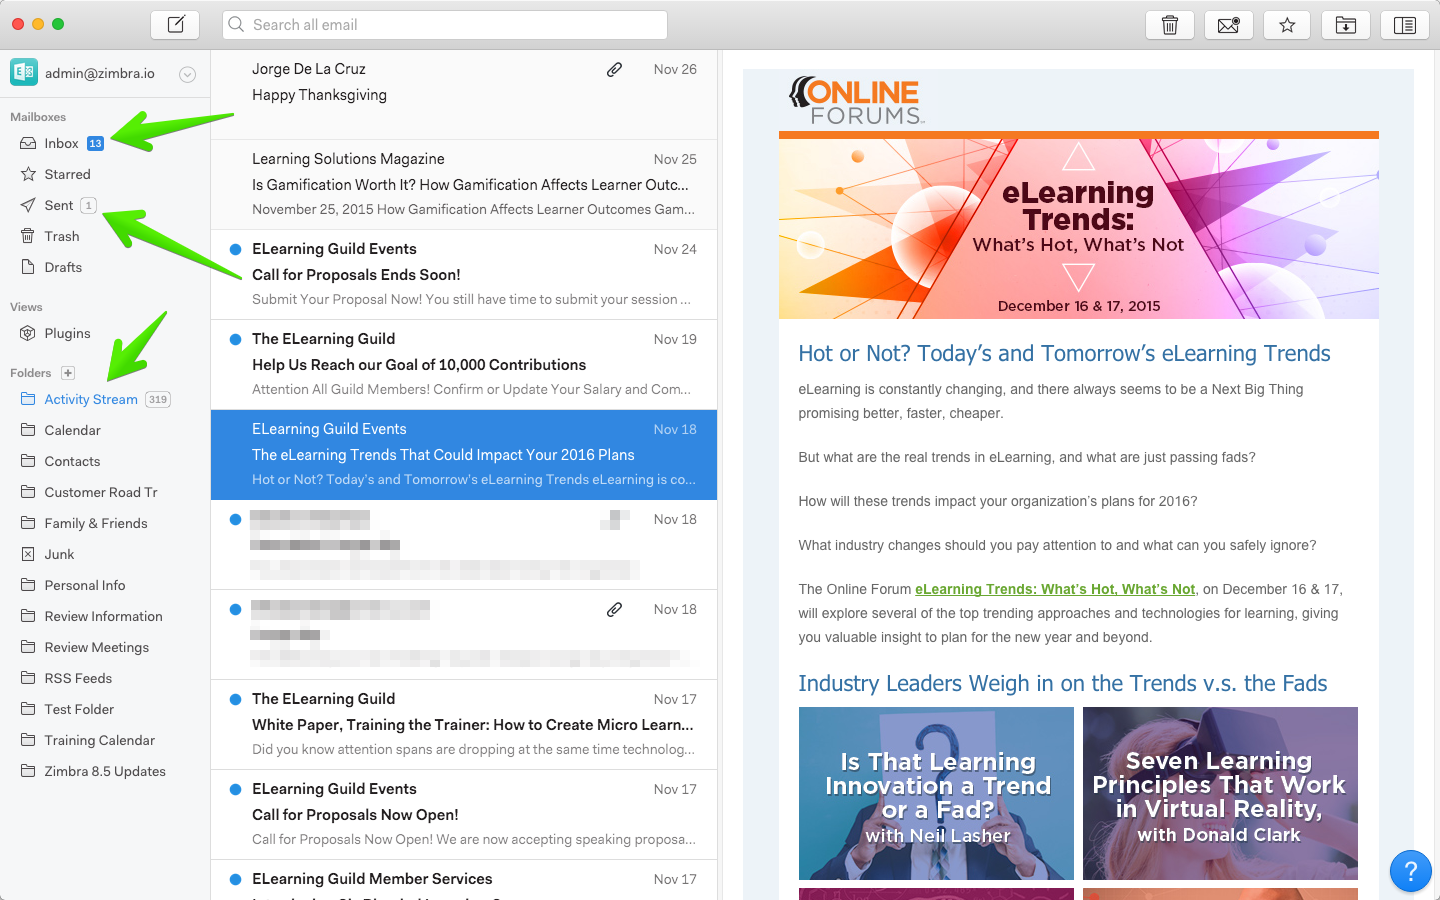Open help with blue question mark button
The height and width of the screenshot is (900, 1440).
[1410, 871]
